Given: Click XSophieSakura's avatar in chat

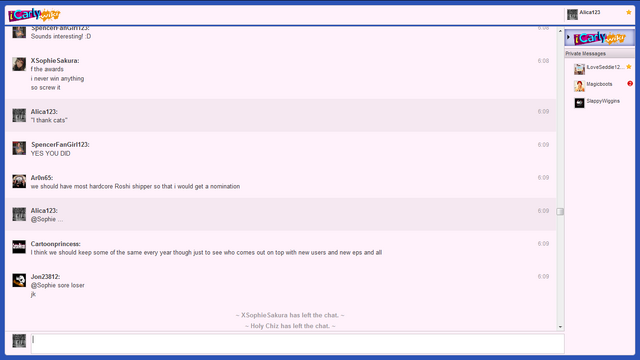Looking at the screenshot, I should pyautogui.click(x=19, y=64).
